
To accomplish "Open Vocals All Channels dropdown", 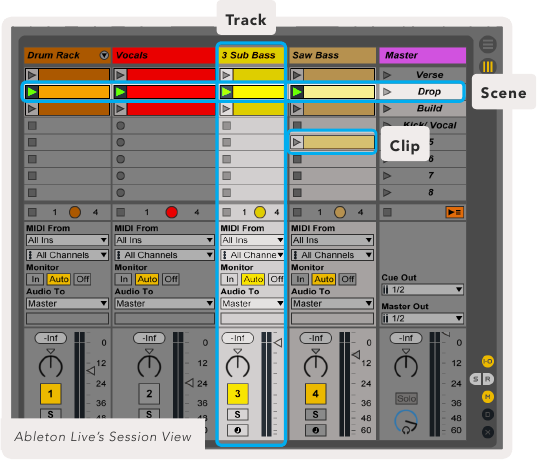I will [164, 255].
